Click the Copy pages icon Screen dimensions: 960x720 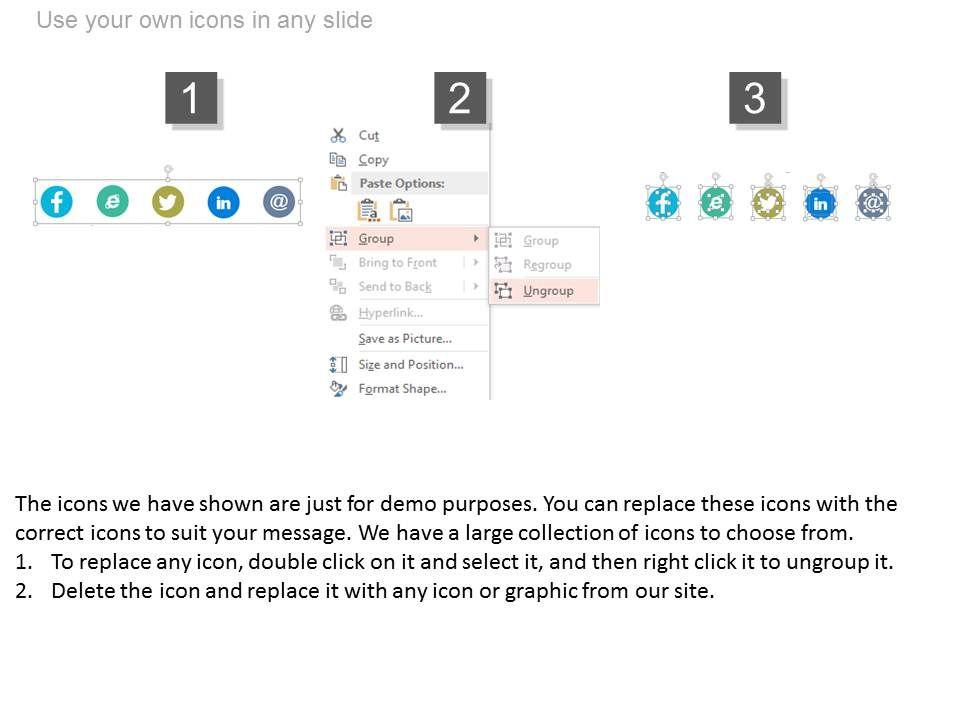[x=338, y=159]
